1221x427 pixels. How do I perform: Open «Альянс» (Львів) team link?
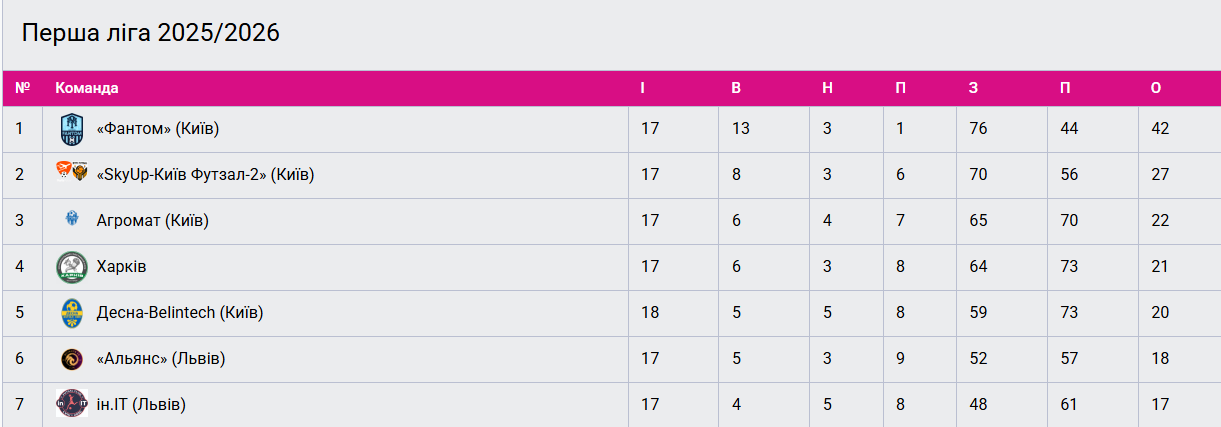tap(160, 358)
